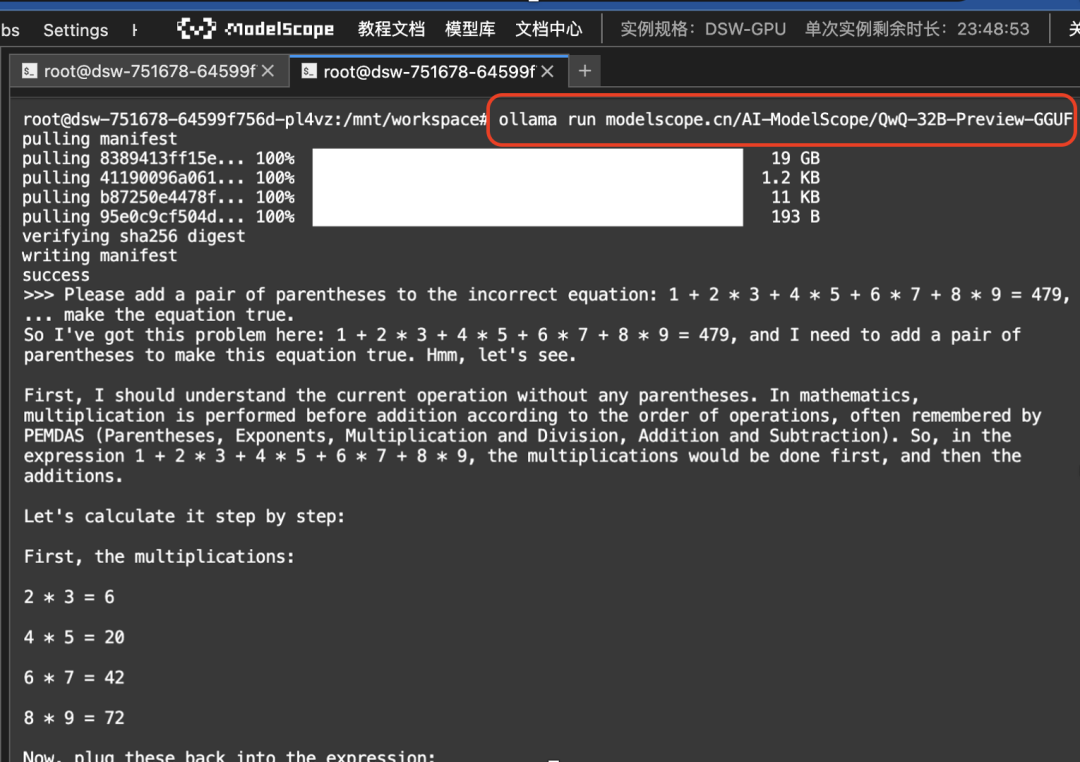Close the second terminal tab

548,71
